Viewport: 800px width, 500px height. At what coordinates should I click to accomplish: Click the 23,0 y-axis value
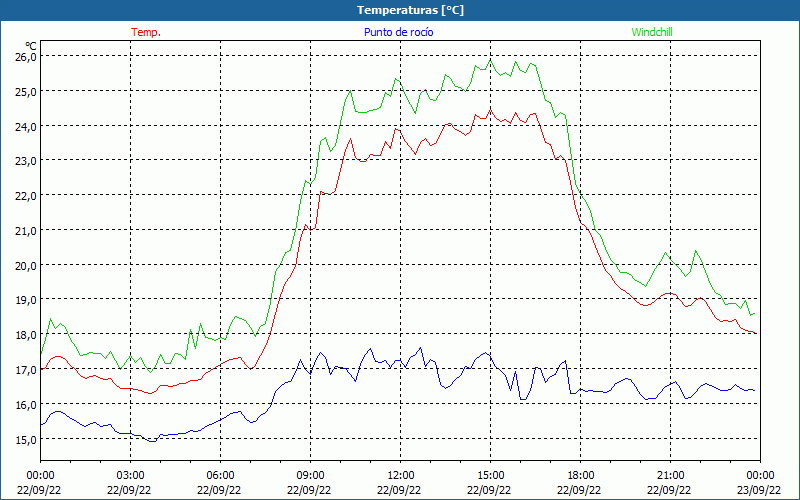click(x=26, y=161)
